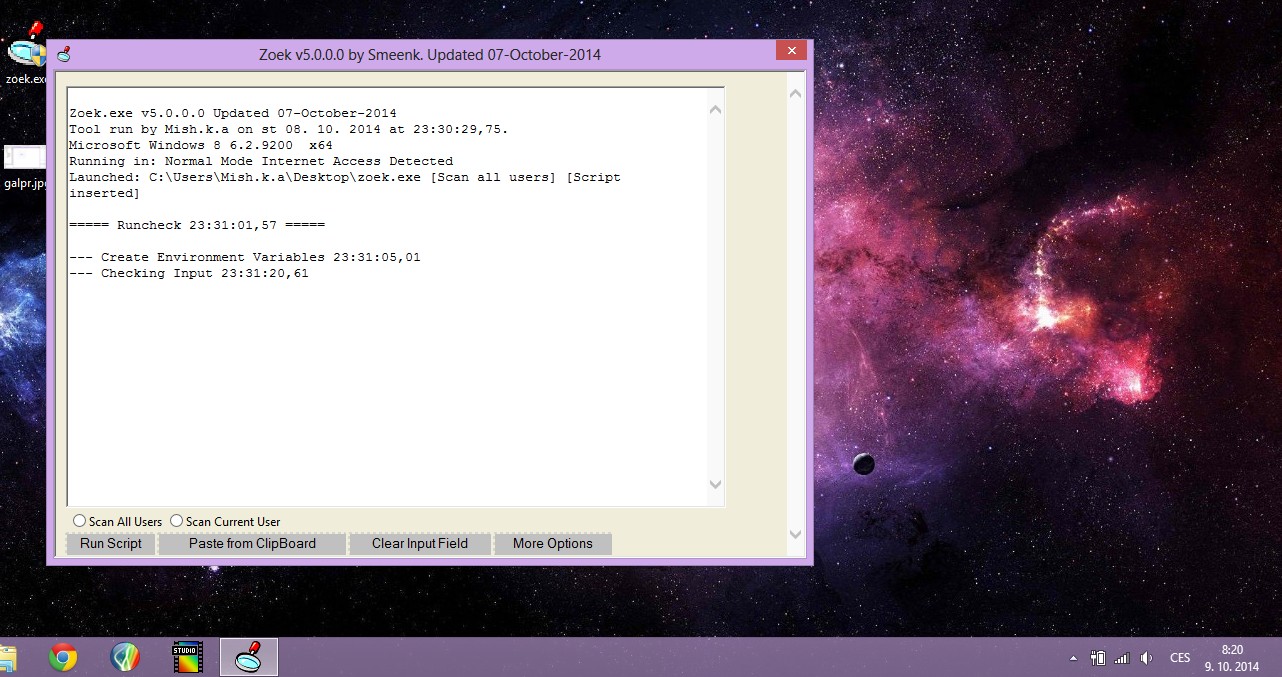Select the zoek.exe desktop icon
This screenshot has width=1282, height=677.
click(x=24, y=53)
